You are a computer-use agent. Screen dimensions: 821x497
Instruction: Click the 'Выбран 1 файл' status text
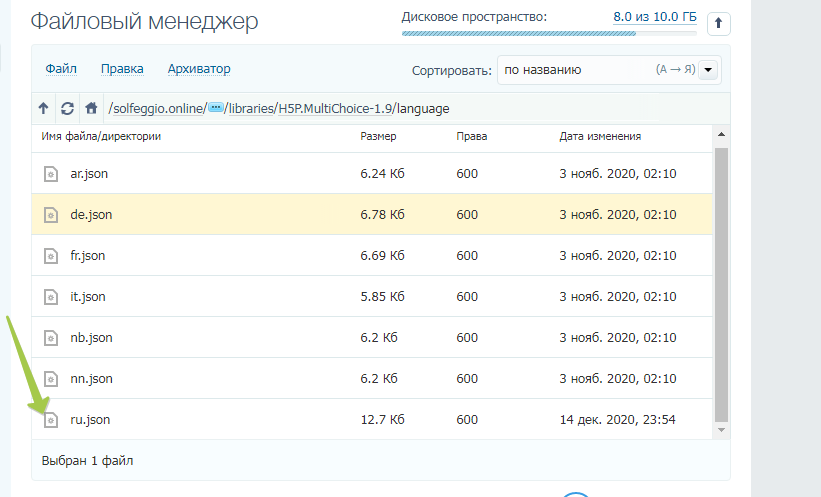click(x=87, y=461)
